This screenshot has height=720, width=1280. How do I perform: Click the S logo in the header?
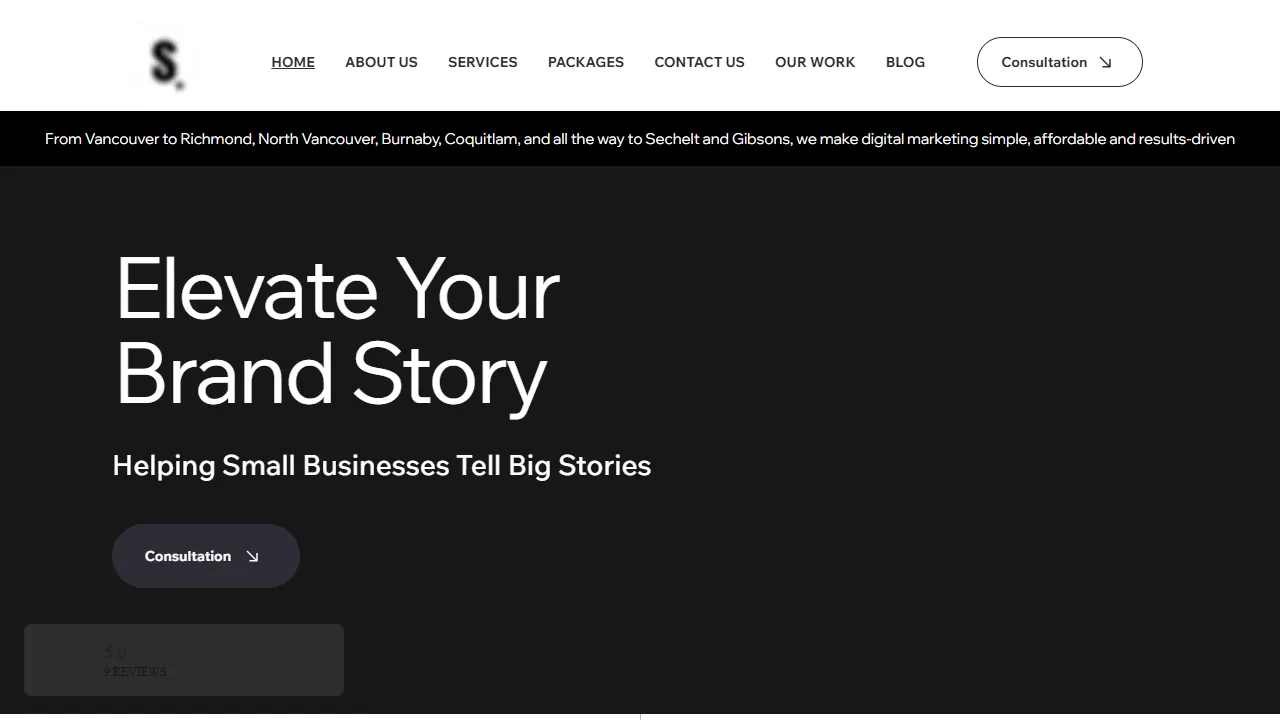[165, 62]
